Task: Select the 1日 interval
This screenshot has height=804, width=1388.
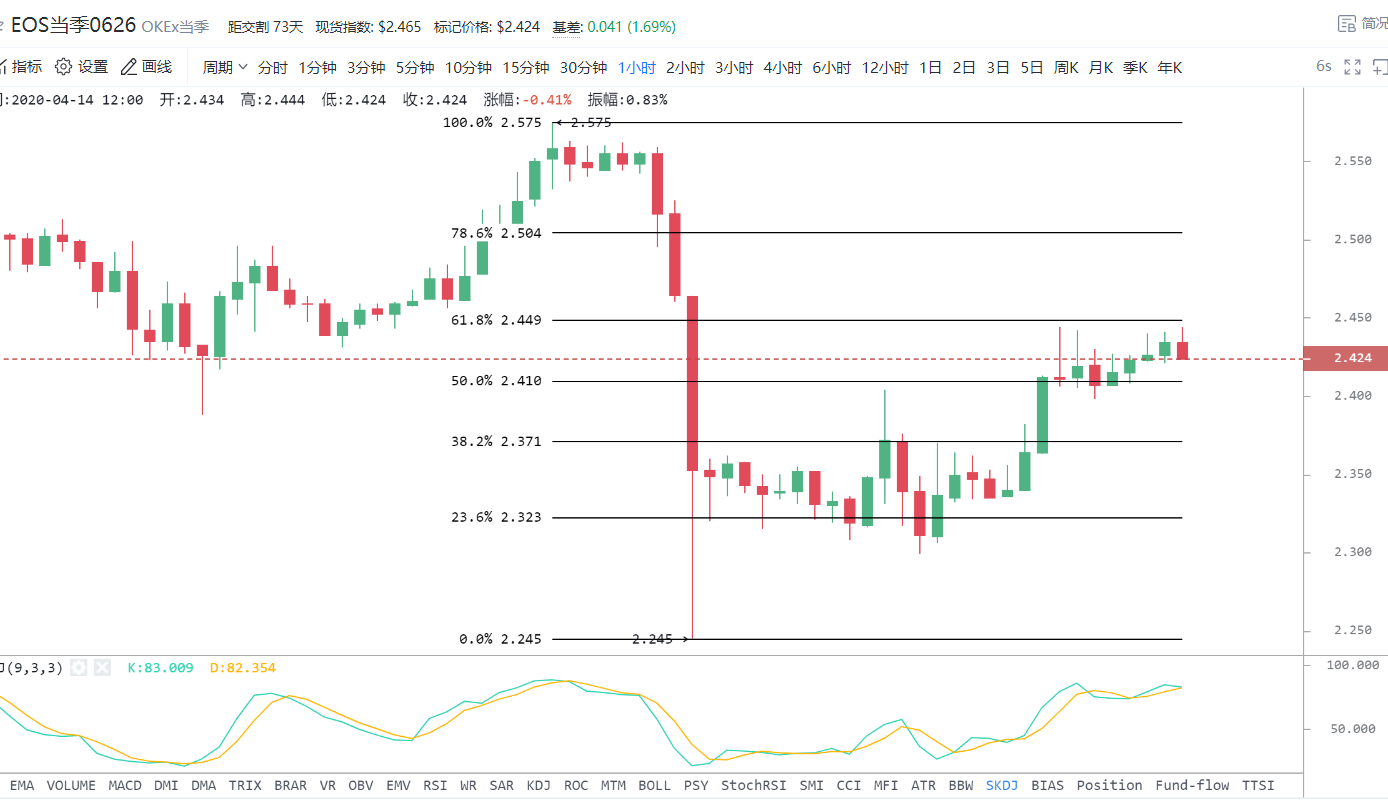Action: (930, 68)
